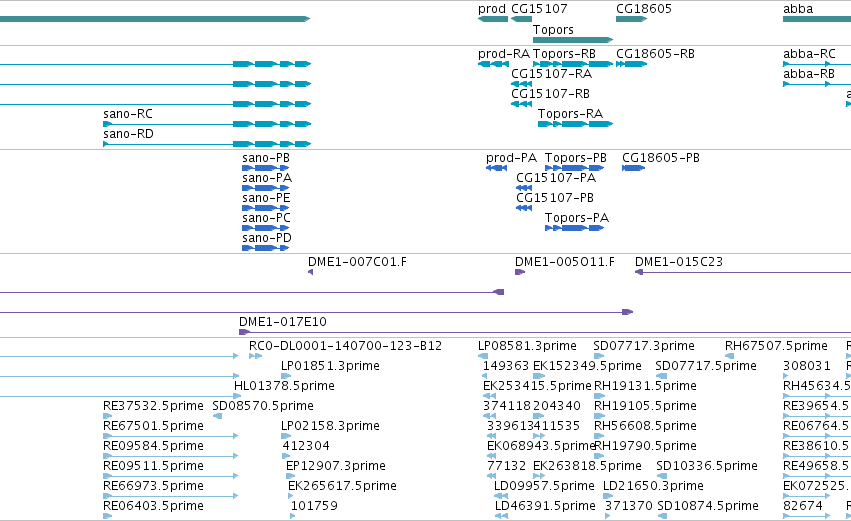This screenshot has height=521, width=851.
Task: Select EST SD10874.5prime
Action: tap(662, 517)
